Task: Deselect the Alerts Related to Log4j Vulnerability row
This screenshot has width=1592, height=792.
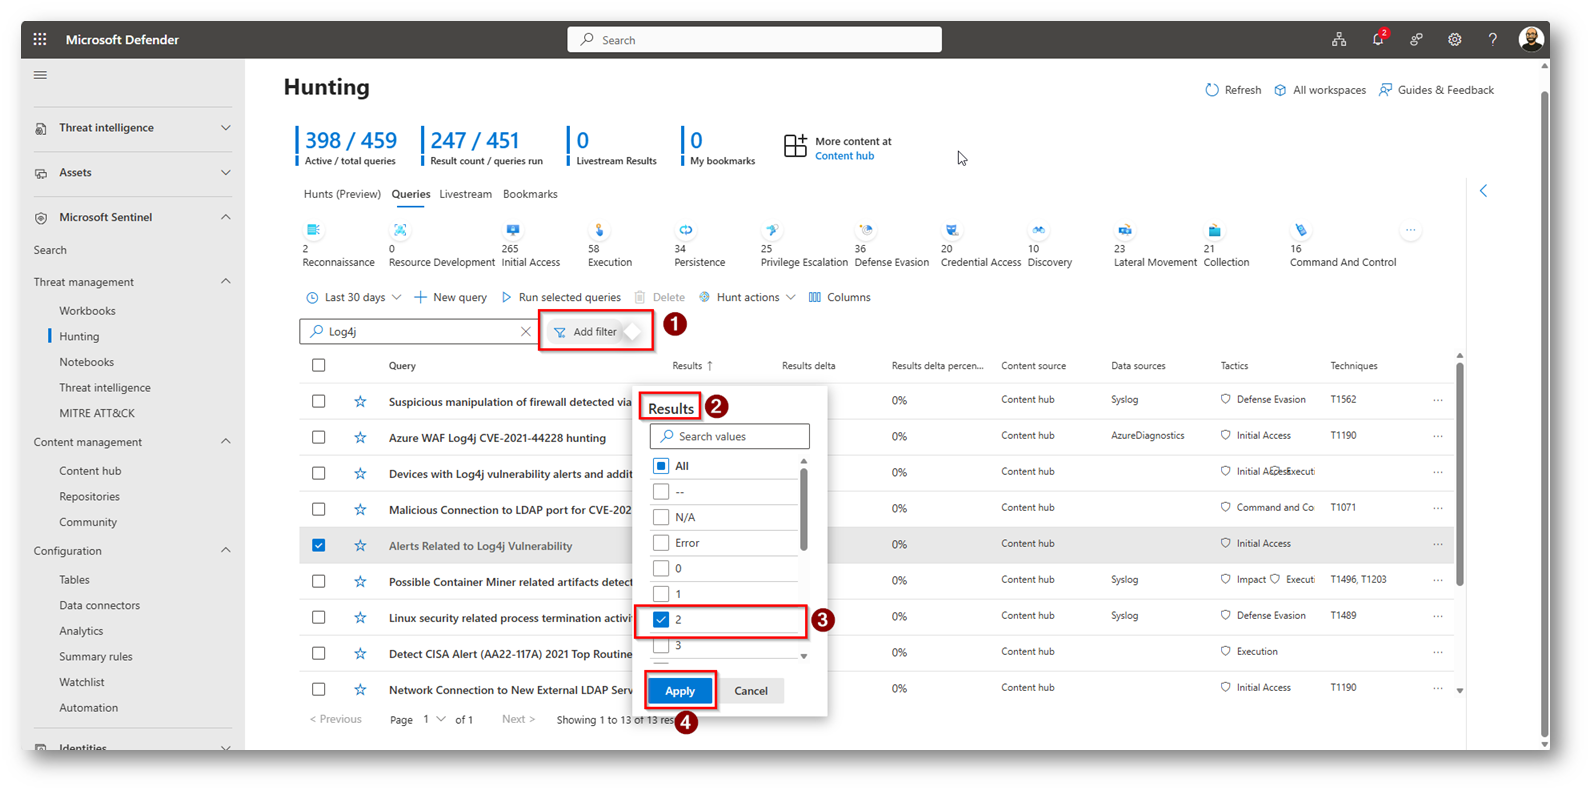Action: click(x=318, y=546)
